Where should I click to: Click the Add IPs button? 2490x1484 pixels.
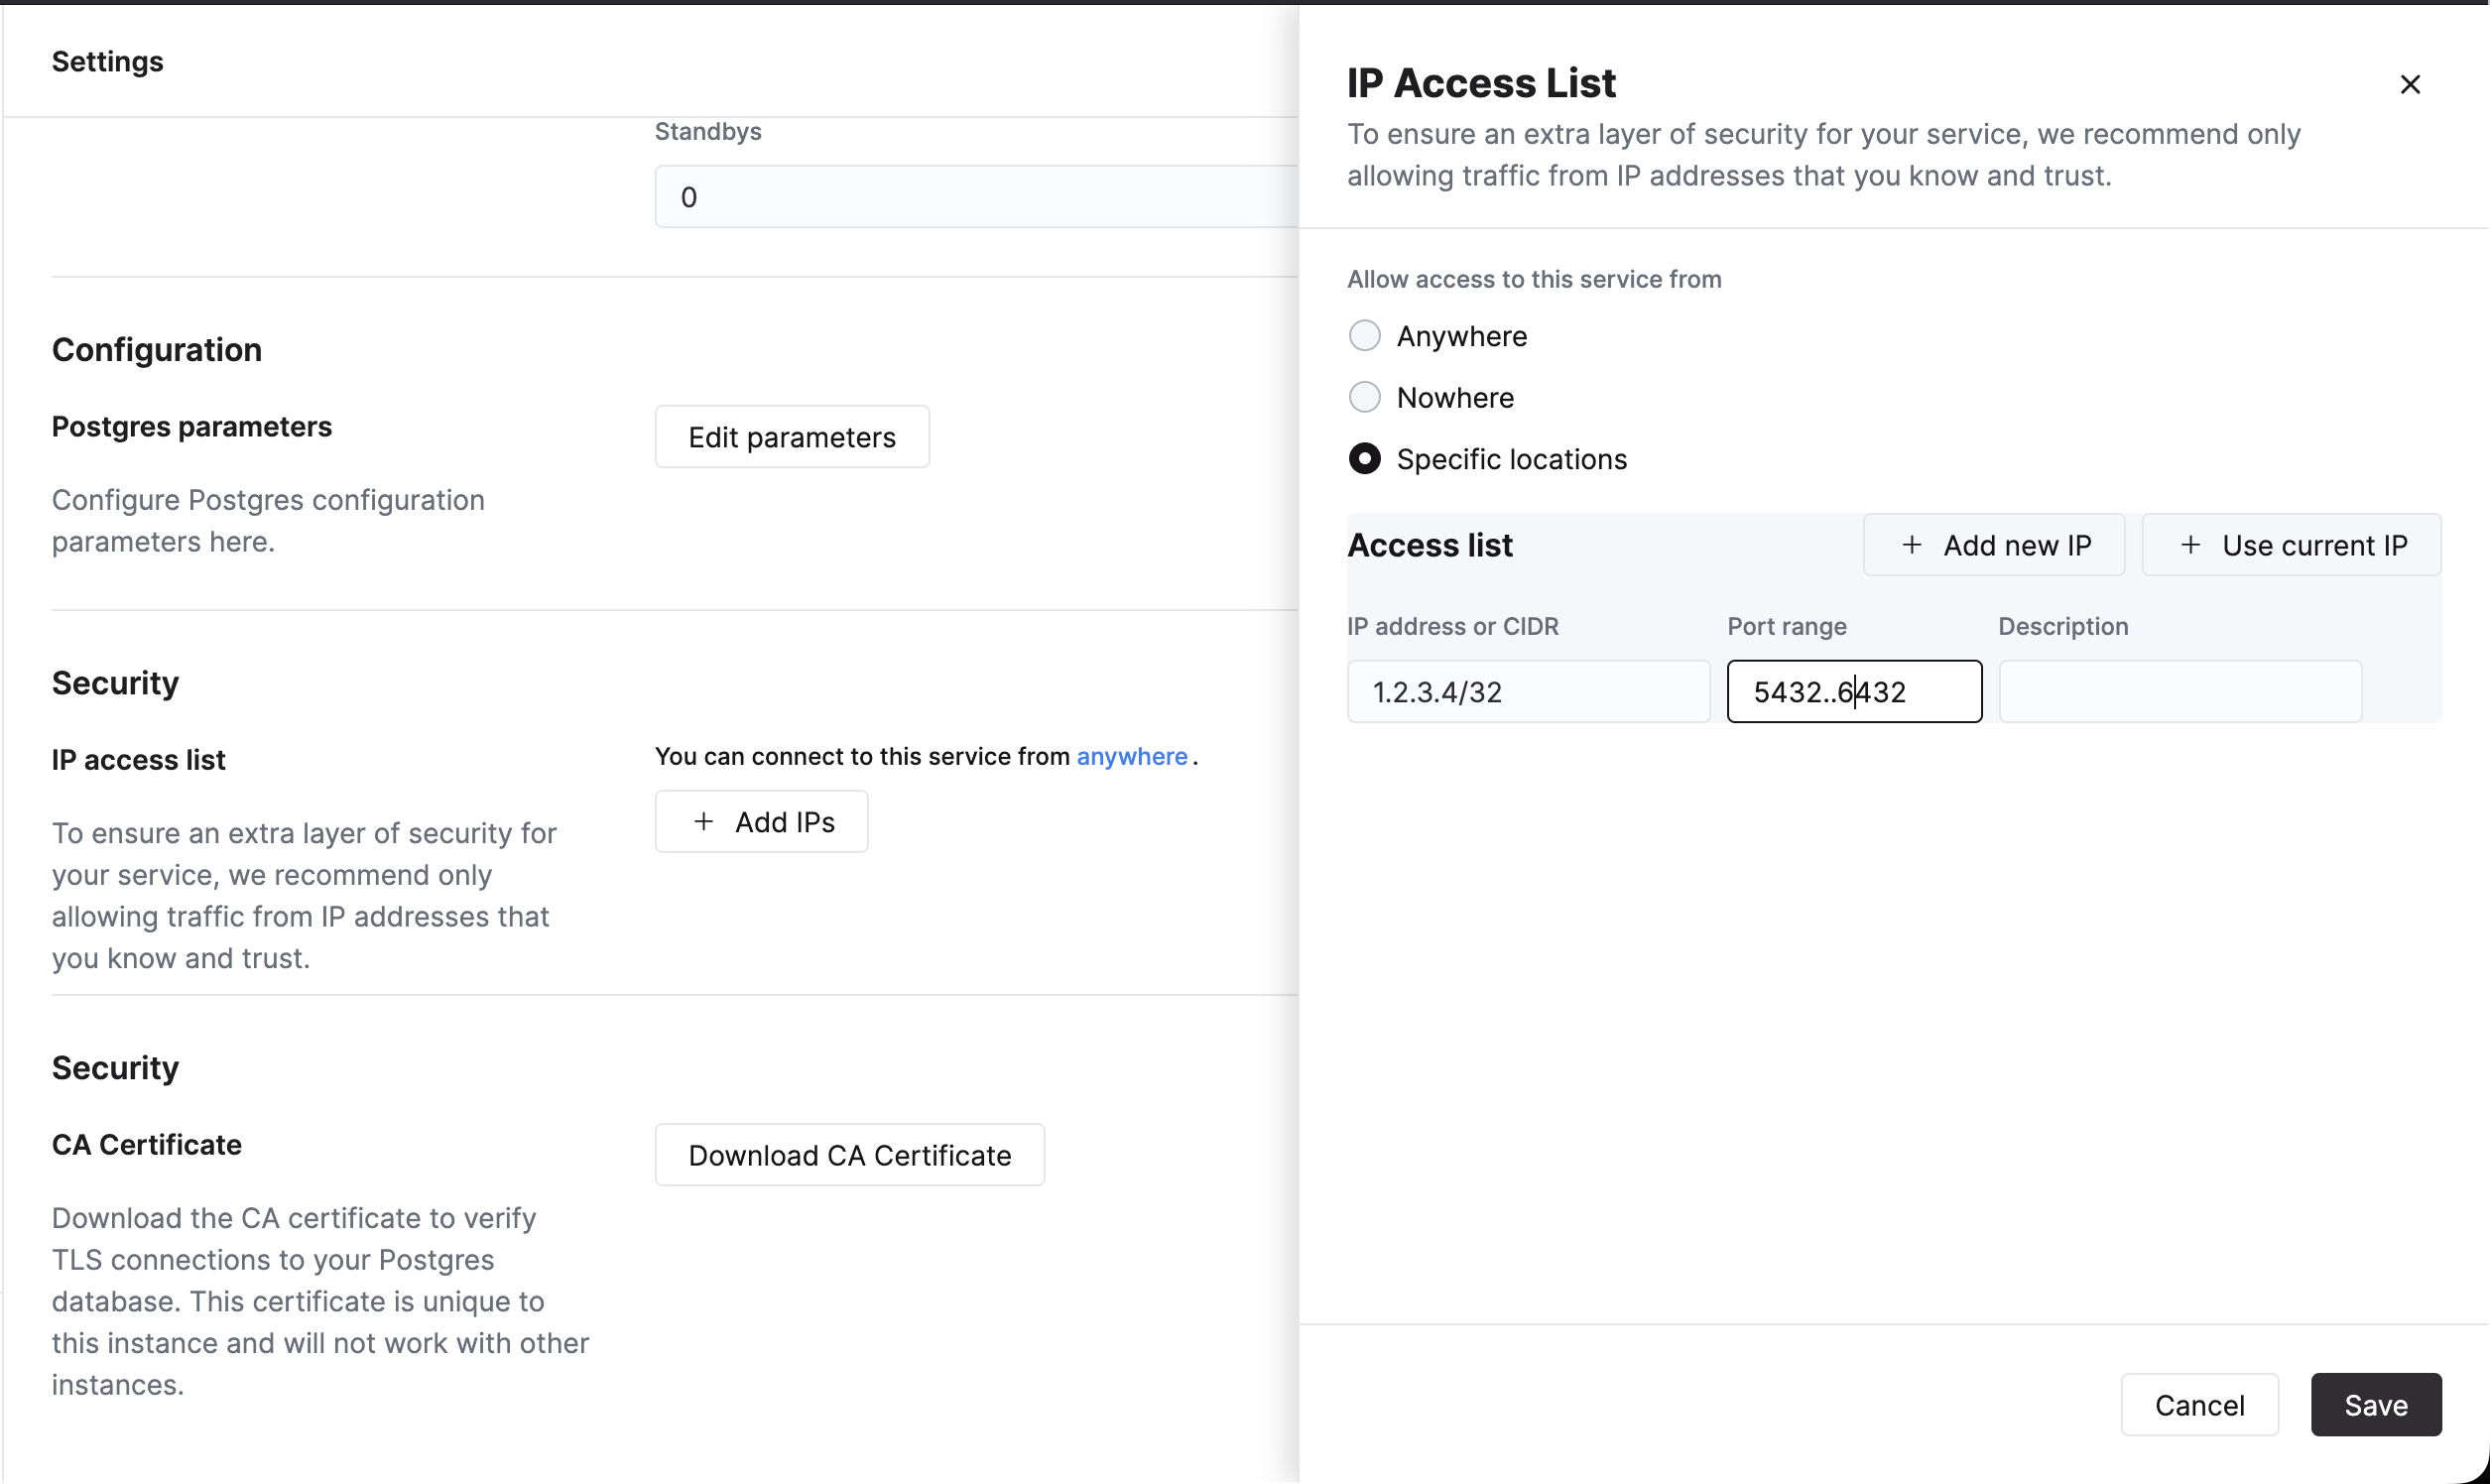(761, 820)
